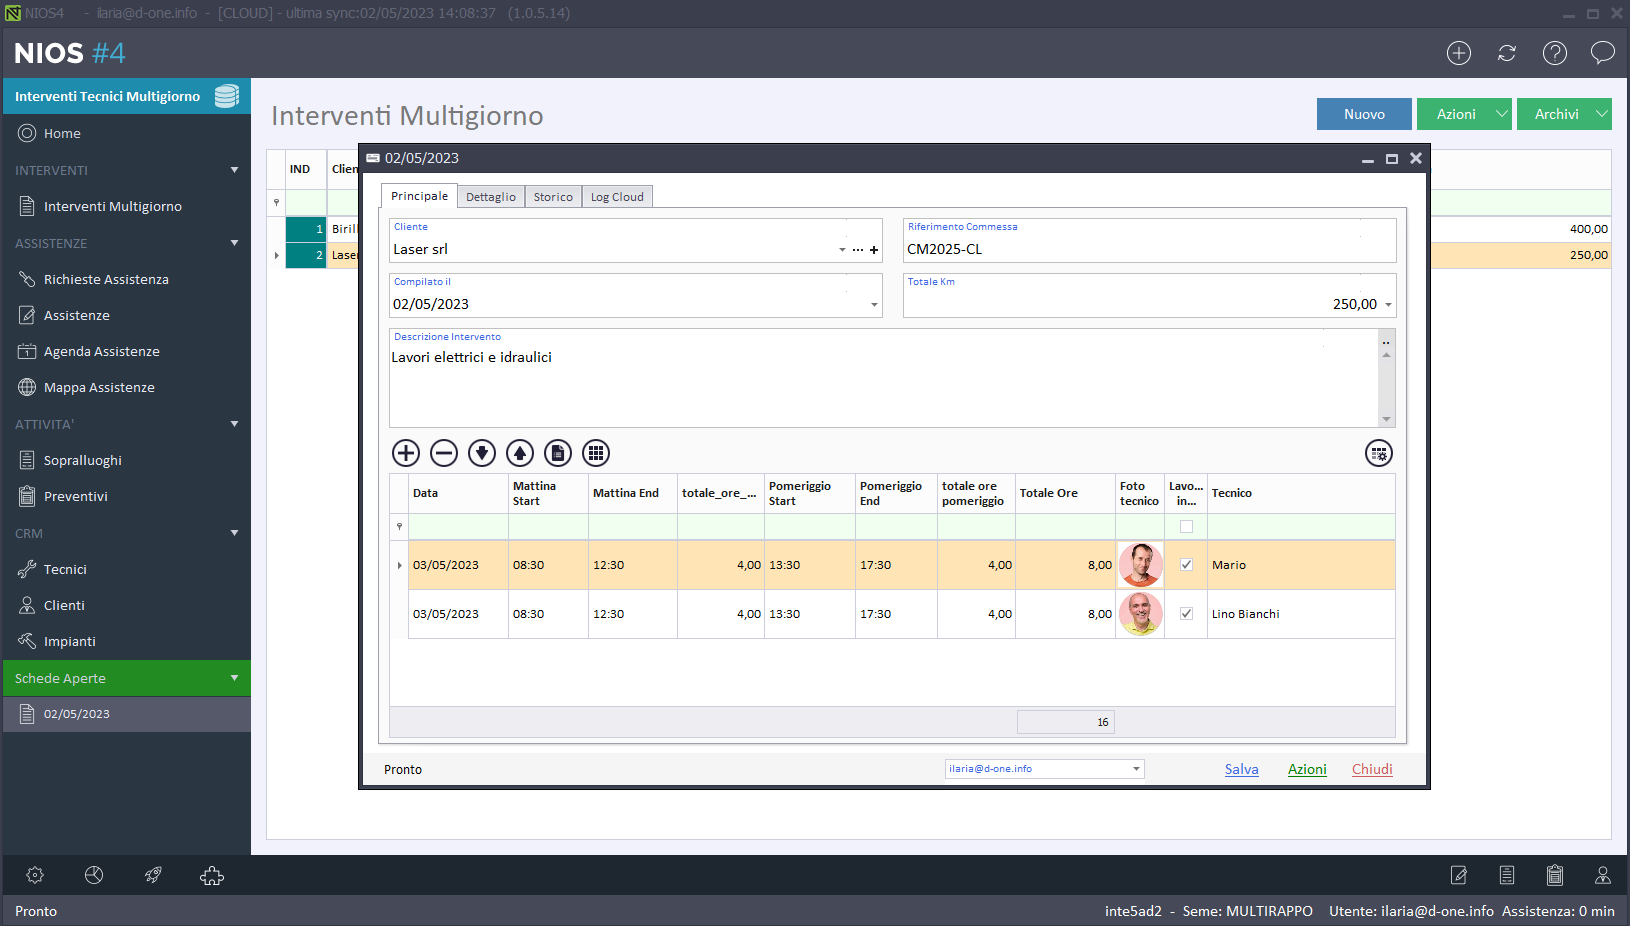Expand the Azioni green button dropdown arrow
The height and width of the screenshot is (926, 1630).
click(1501, 114)
